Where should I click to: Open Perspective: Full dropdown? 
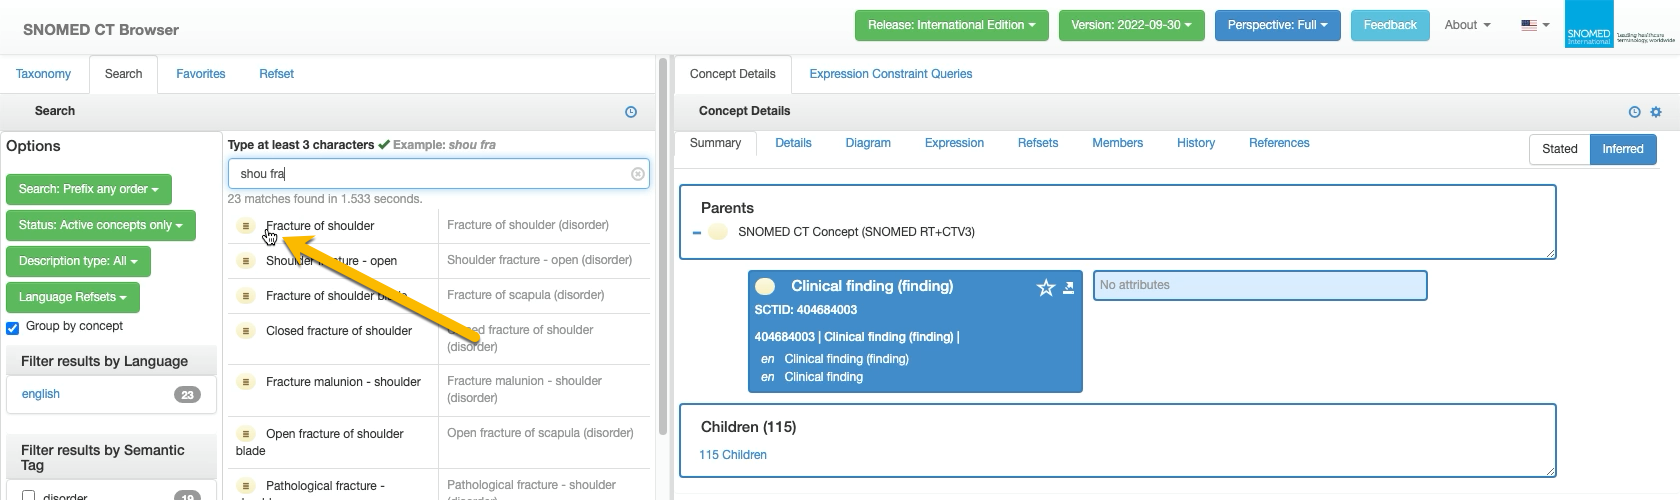1277,25
